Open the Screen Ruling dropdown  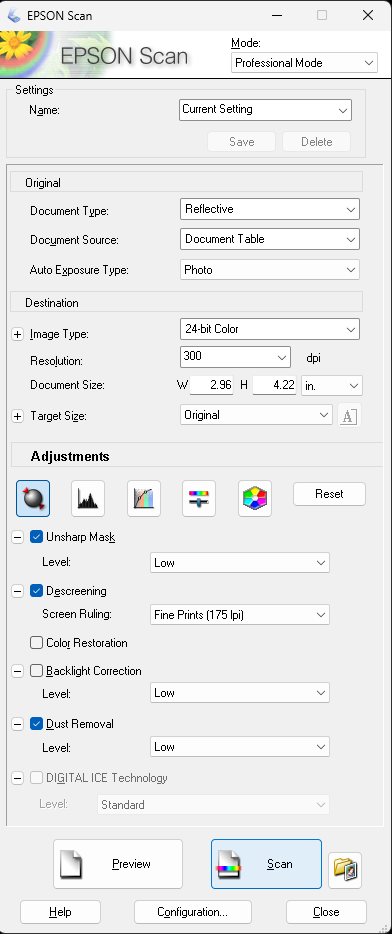(x=239, y=615)
